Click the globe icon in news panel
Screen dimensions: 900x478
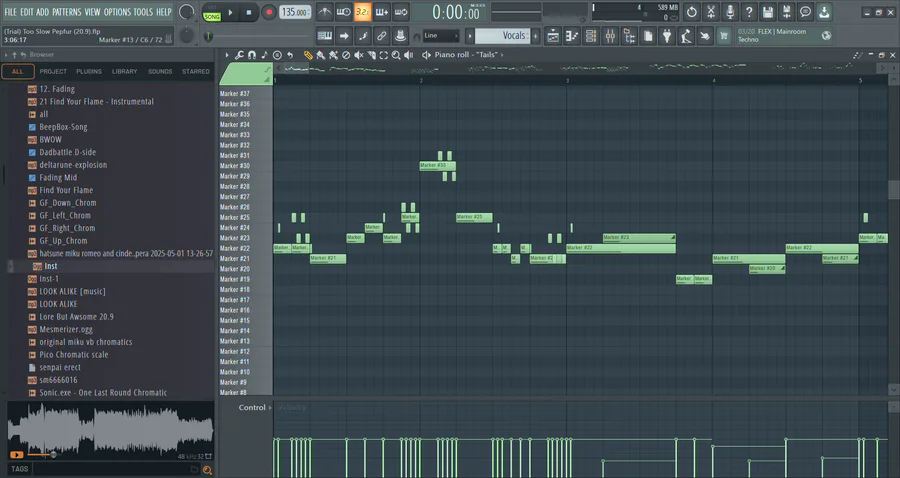point(826,36)
